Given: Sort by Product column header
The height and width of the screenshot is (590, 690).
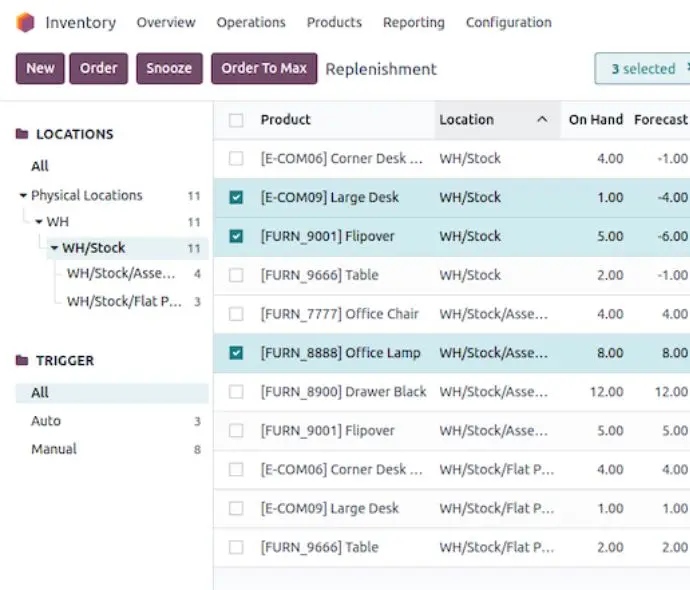Looking at the screenshot, I should [x=286, y=120].
